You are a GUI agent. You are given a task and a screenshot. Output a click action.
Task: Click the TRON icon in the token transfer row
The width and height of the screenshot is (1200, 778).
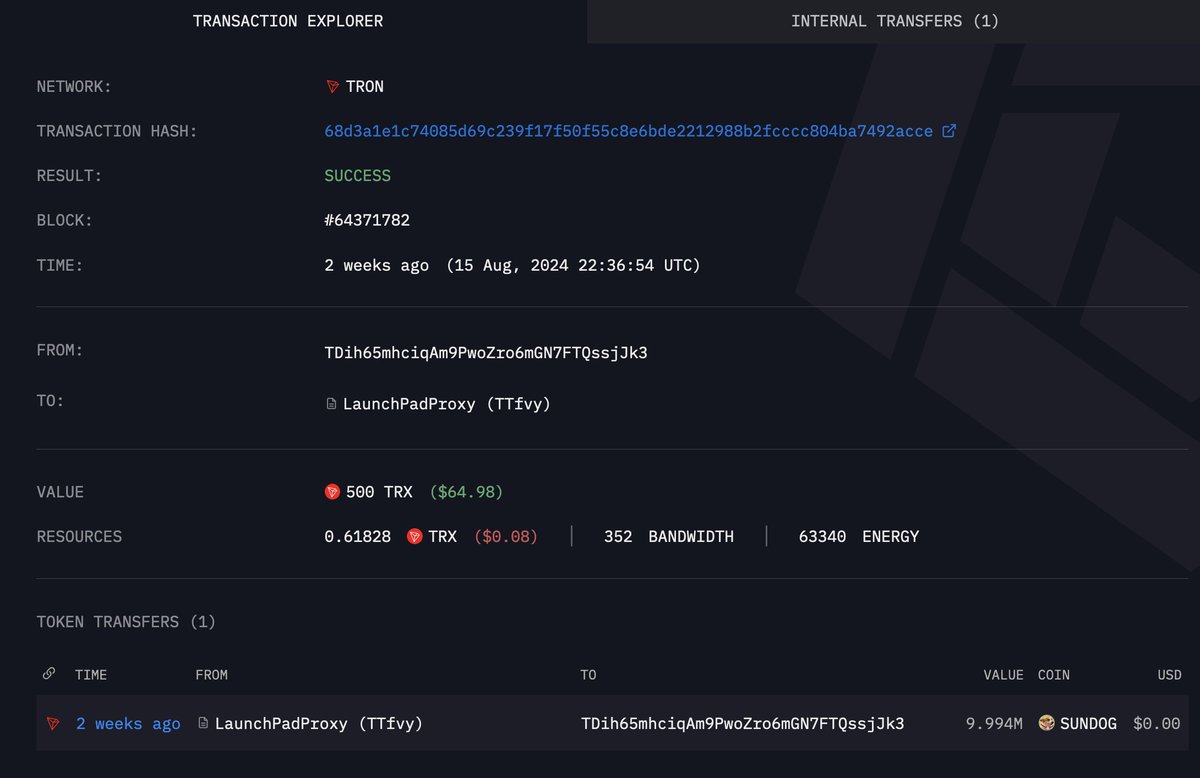point(53,724)
